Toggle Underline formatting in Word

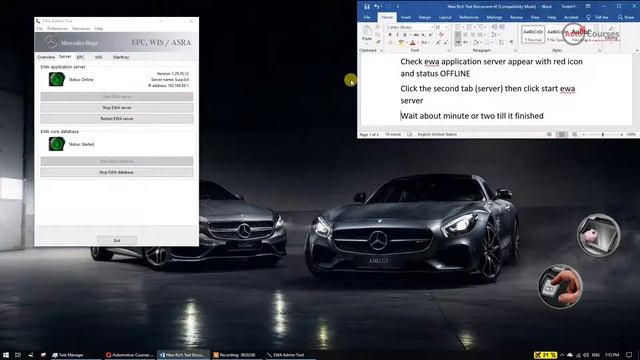pyautogui.click(x=404, y=35)
